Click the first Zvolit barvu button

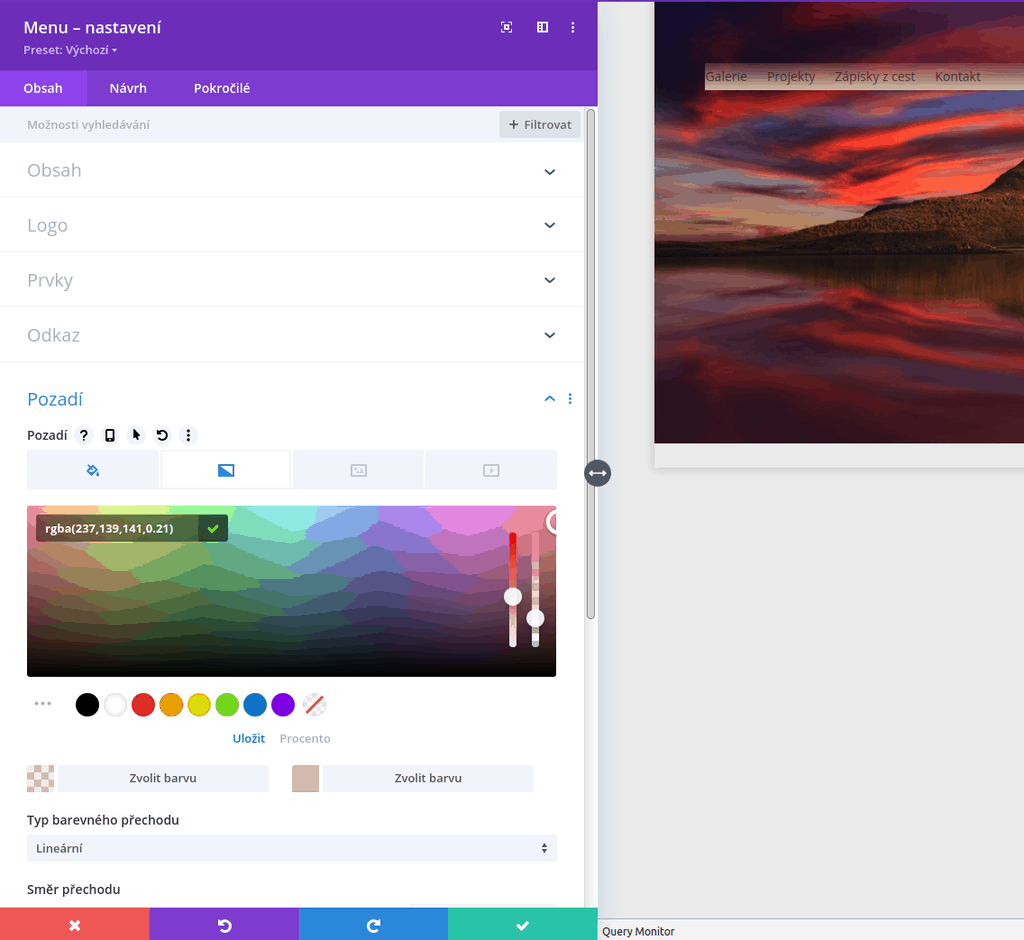point(163,778)
